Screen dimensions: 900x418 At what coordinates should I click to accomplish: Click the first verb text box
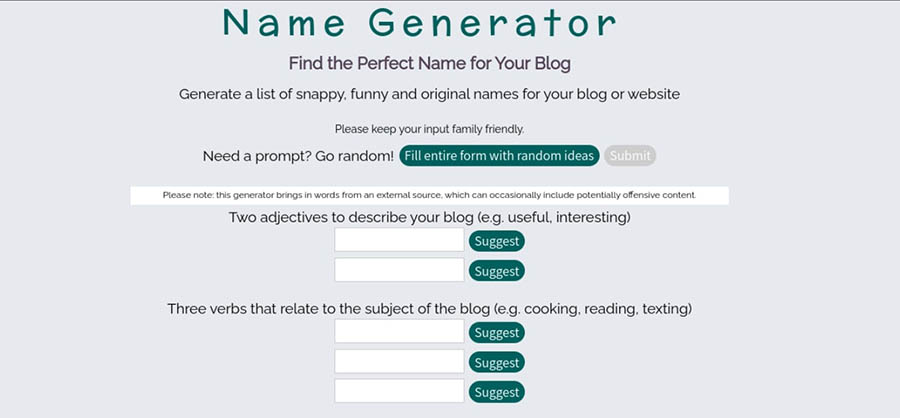click(x=399, y=332)
